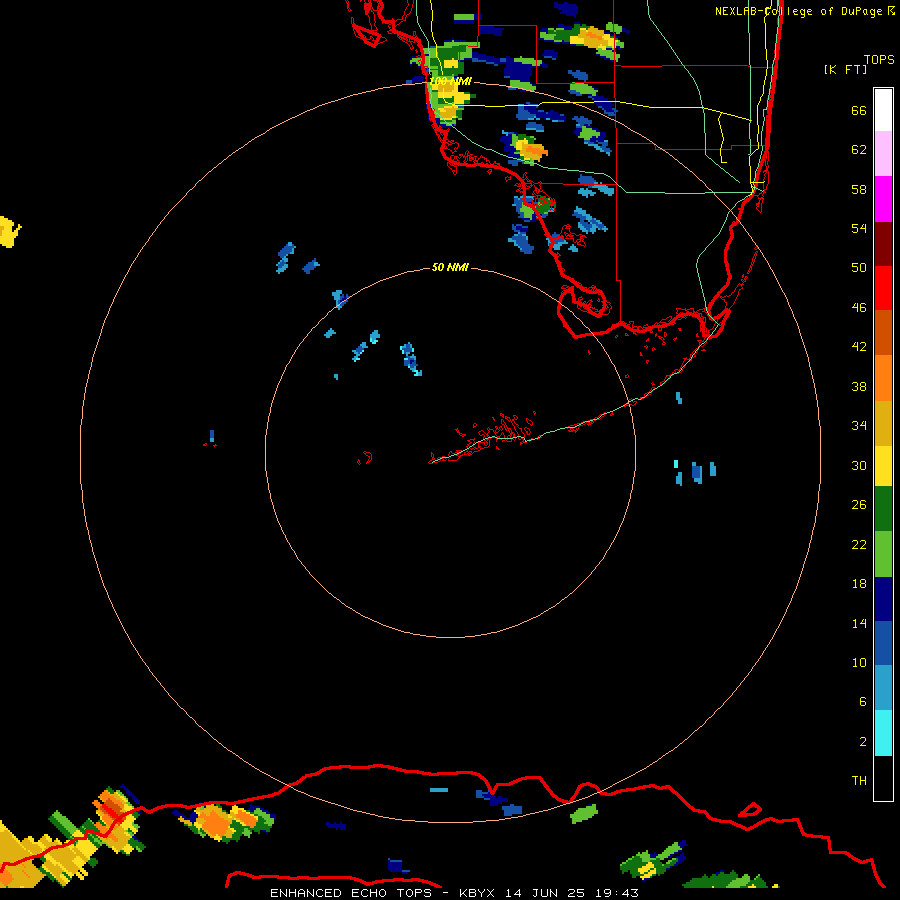Click the '19:43' timestamp in the caption
Screen dimensions: 900x900
click(x=617, y=893)
